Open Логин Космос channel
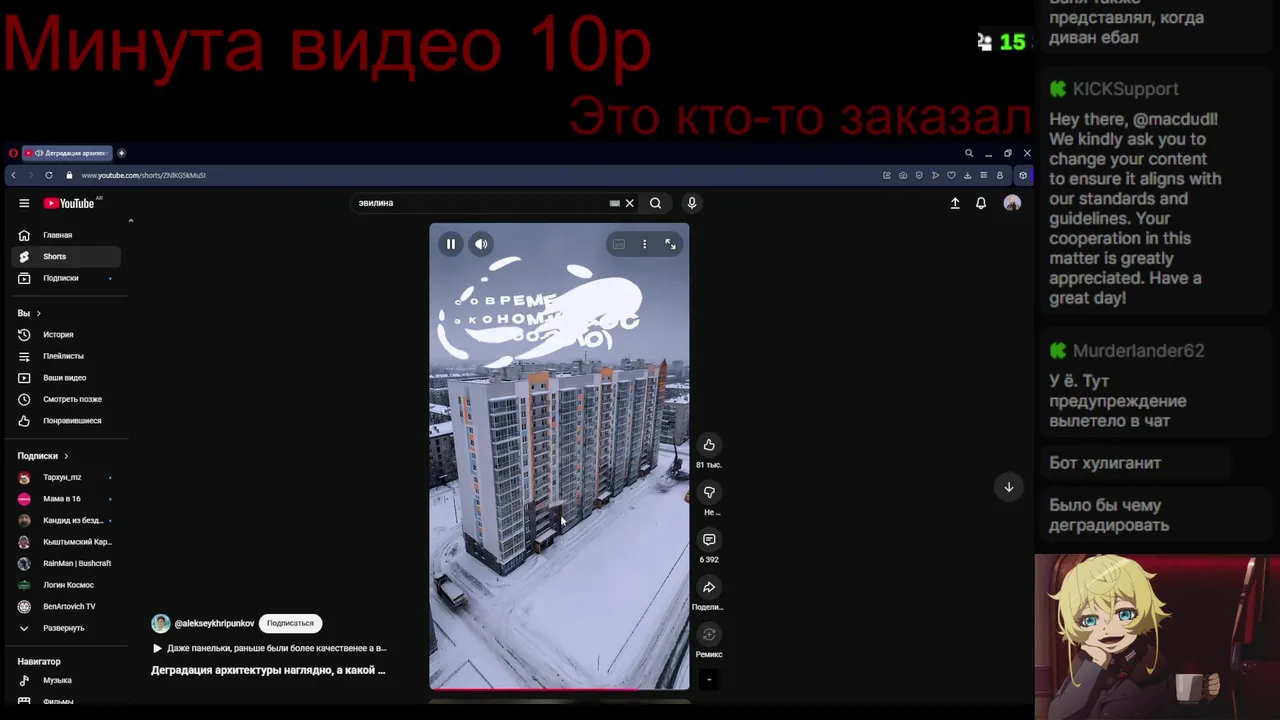 point(66,585)
